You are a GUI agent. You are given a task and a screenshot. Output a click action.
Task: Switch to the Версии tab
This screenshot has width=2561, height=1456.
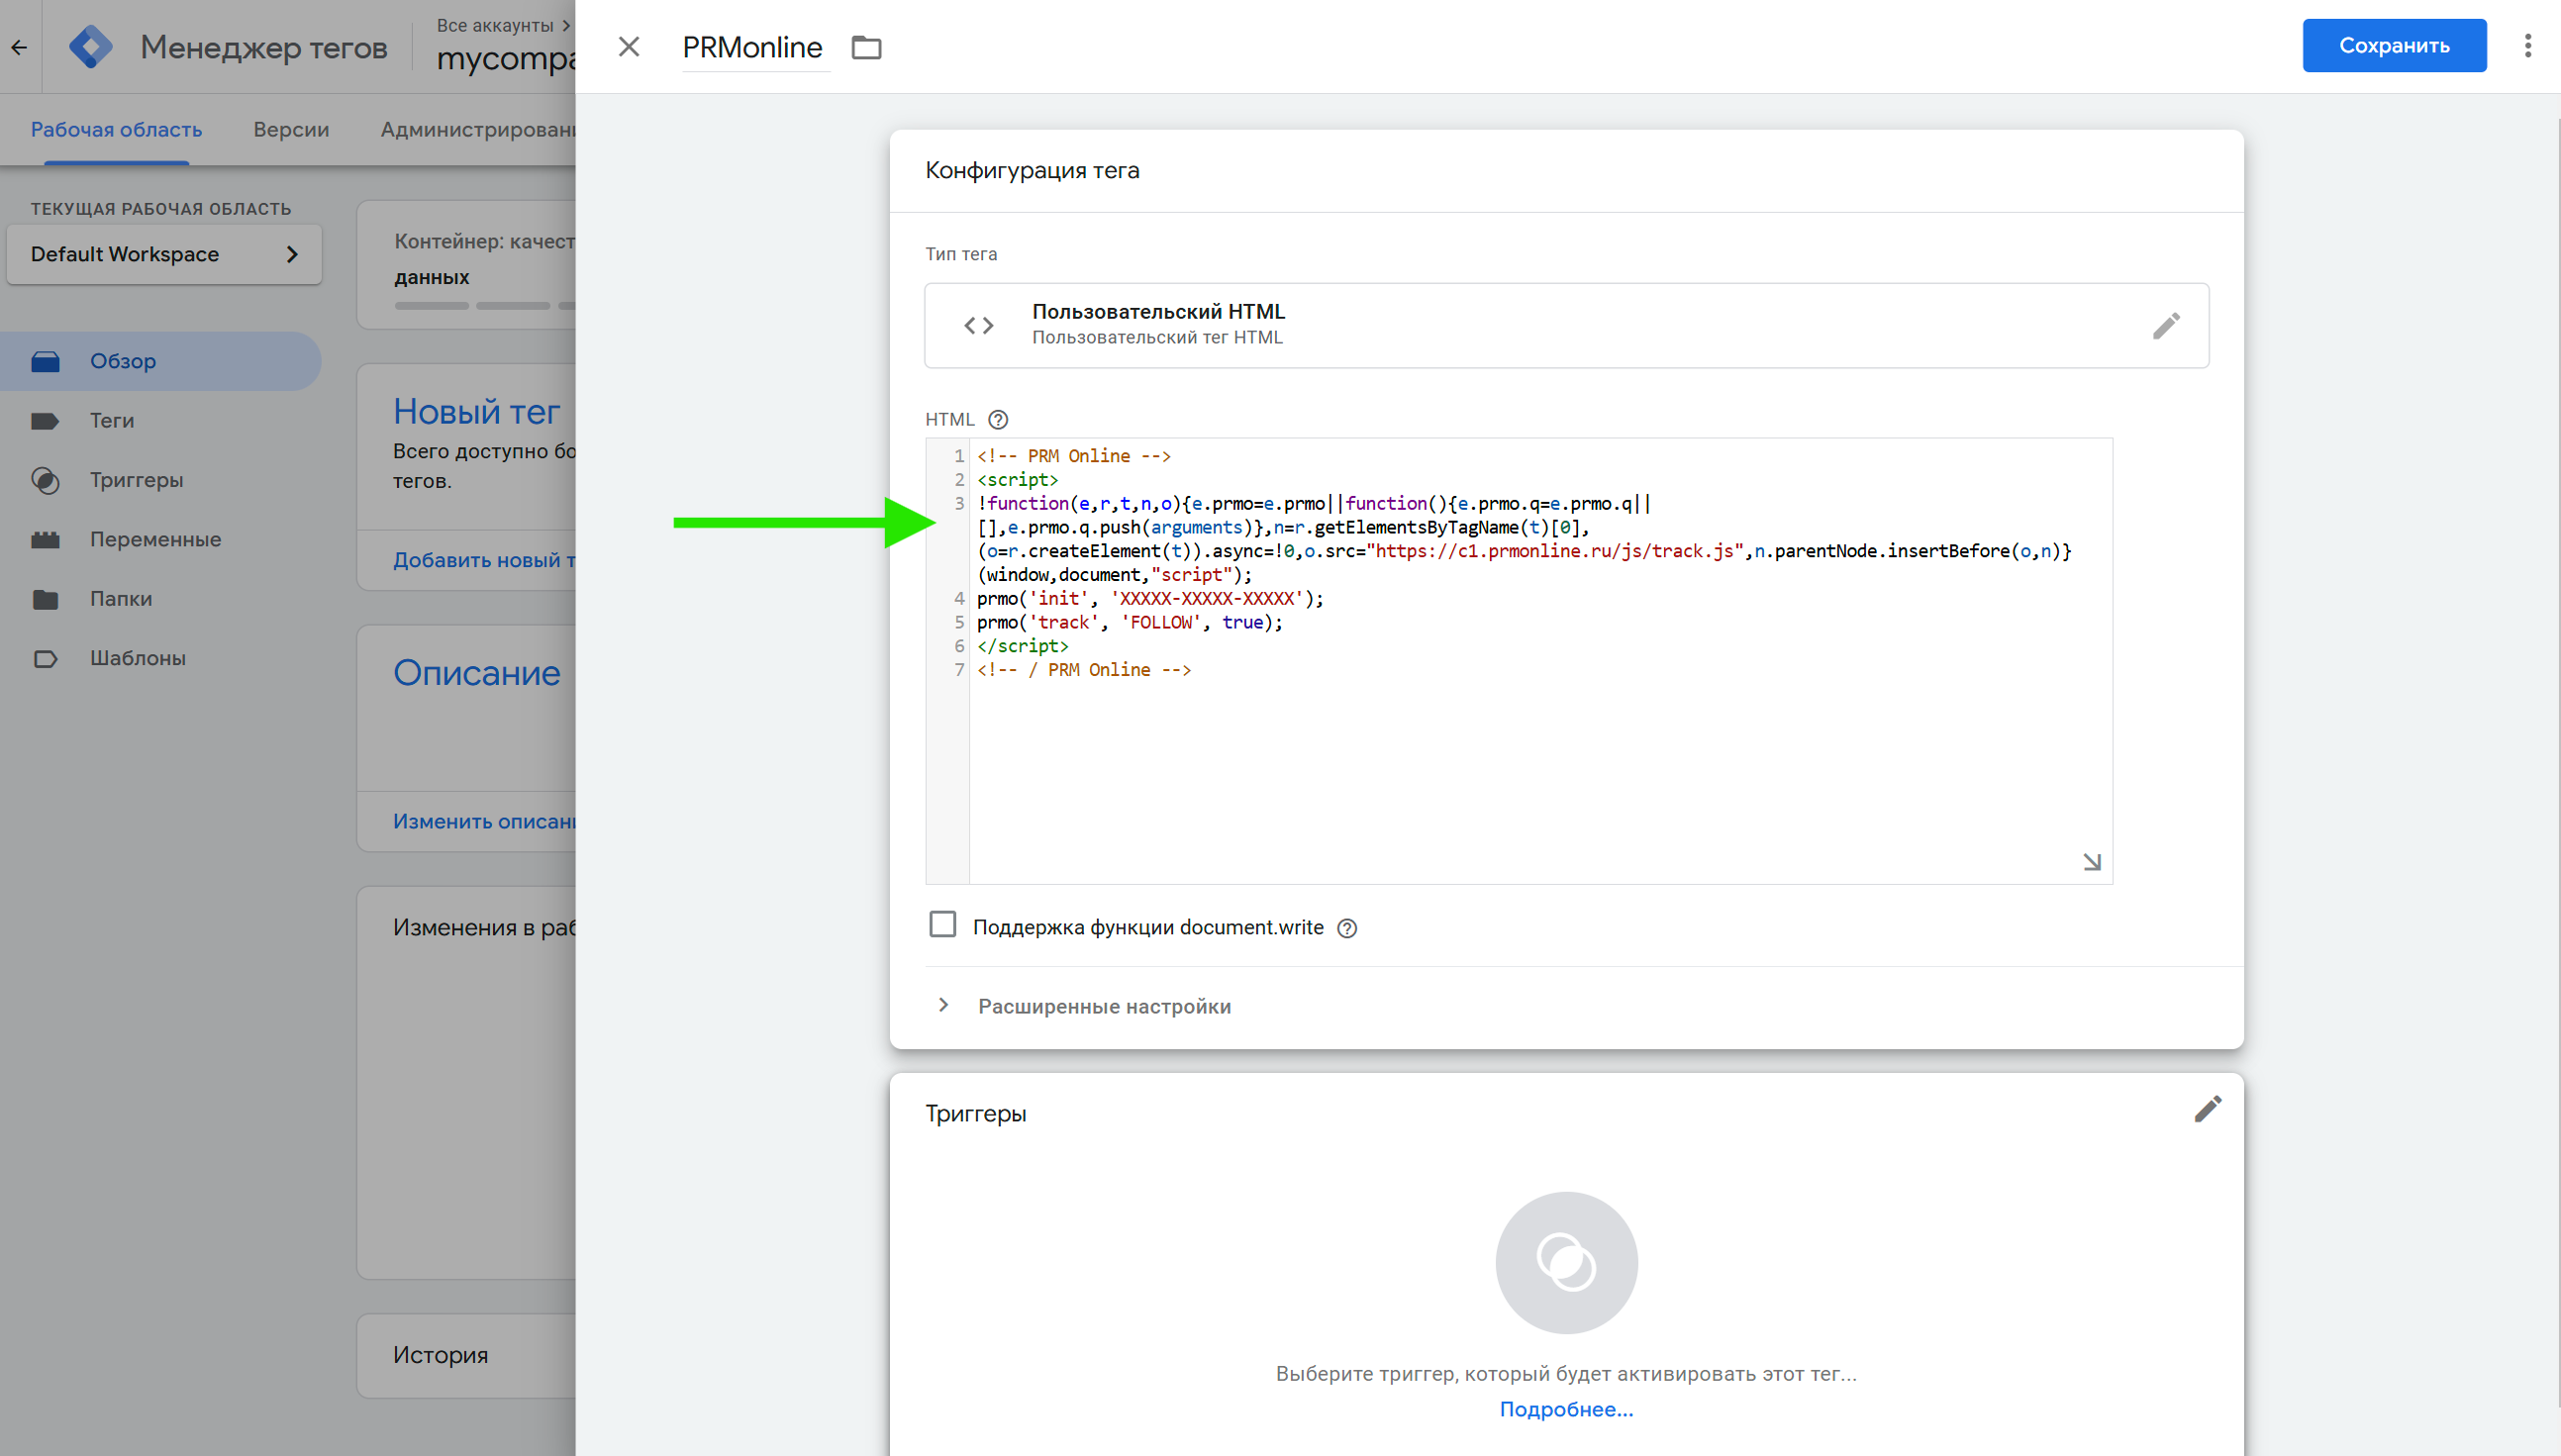click(291, 129)
